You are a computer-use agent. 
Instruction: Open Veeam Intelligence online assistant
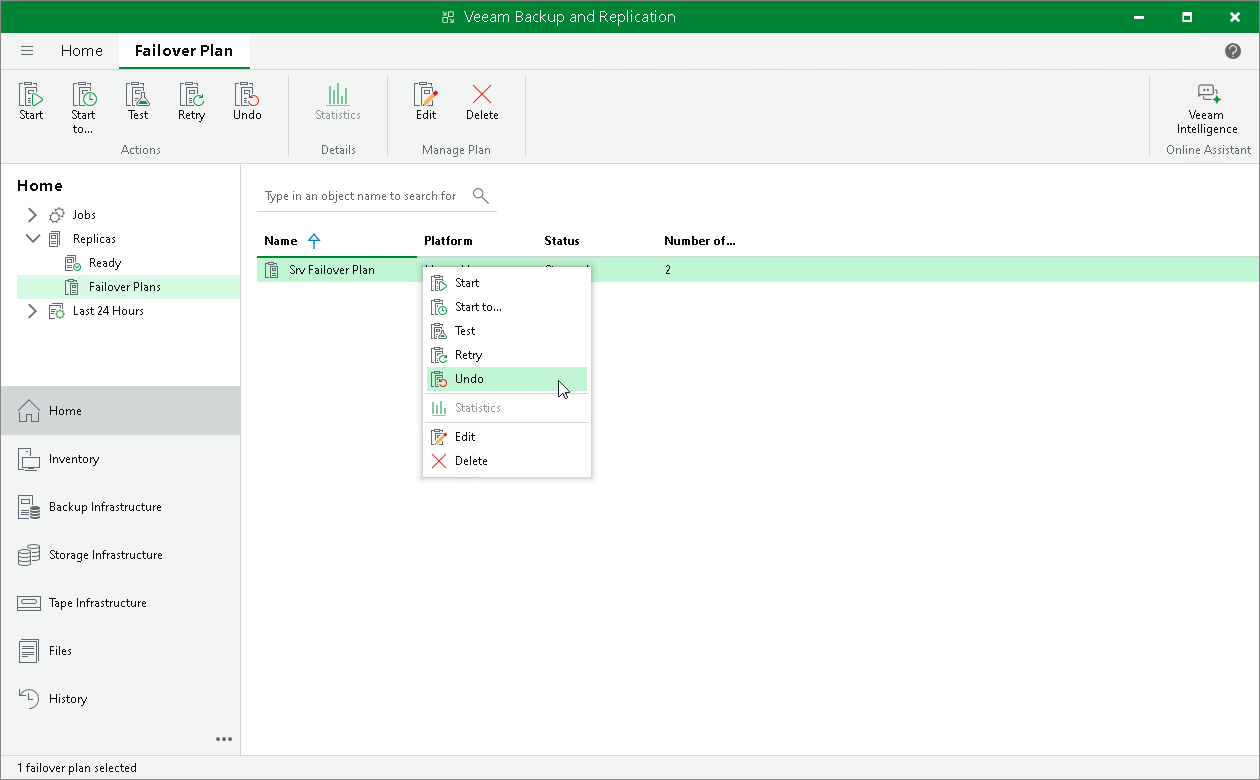1207,108
